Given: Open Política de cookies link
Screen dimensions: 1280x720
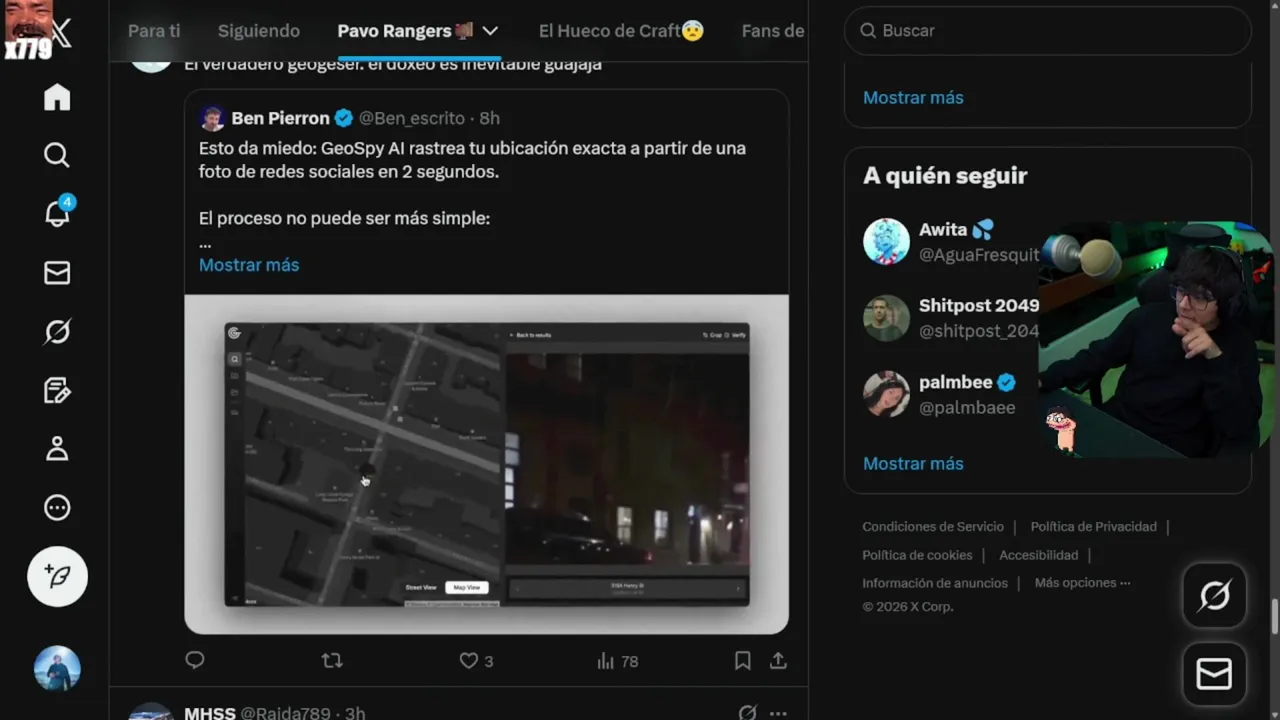Looking at the screenshot, I should tap(917, 555).
